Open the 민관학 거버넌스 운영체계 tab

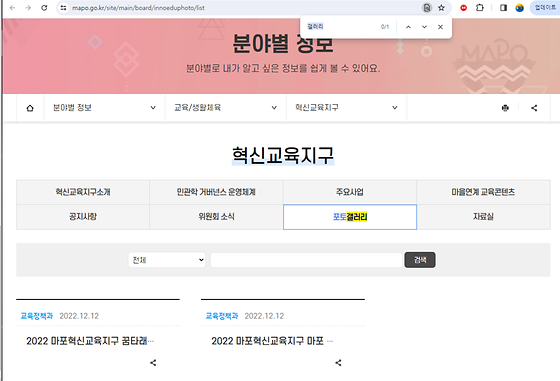[216, 192]
